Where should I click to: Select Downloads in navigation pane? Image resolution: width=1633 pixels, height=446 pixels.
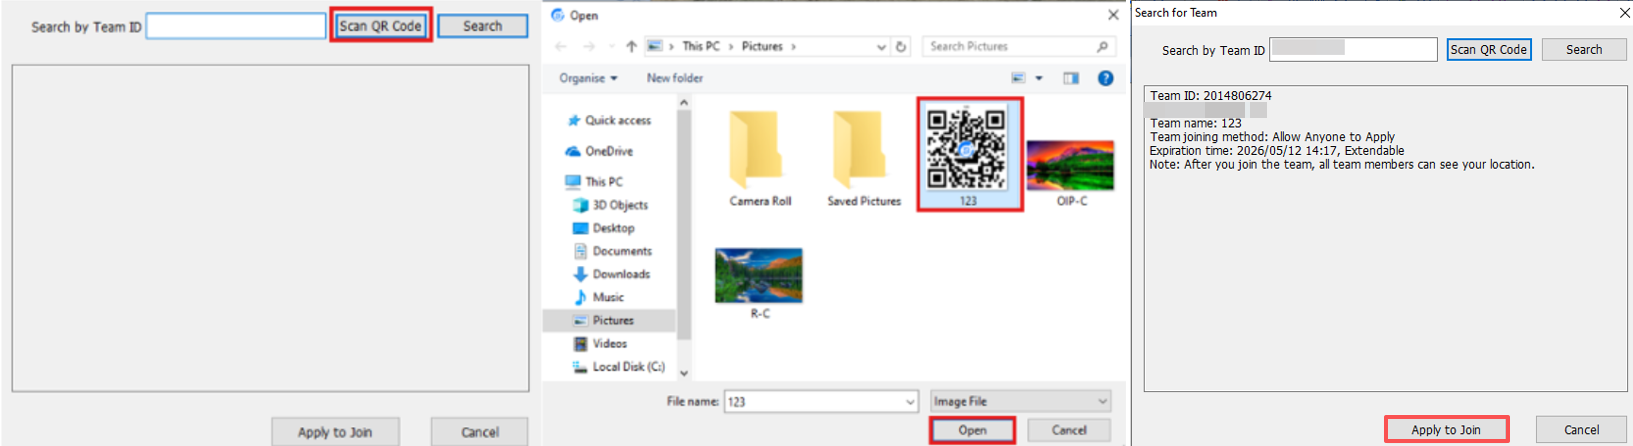pos(612,274)
